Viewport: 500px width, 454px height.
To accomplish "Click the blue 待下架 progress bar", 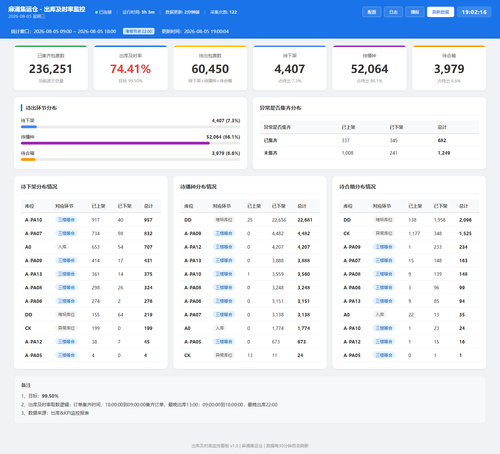I will (x=29, y=127).
